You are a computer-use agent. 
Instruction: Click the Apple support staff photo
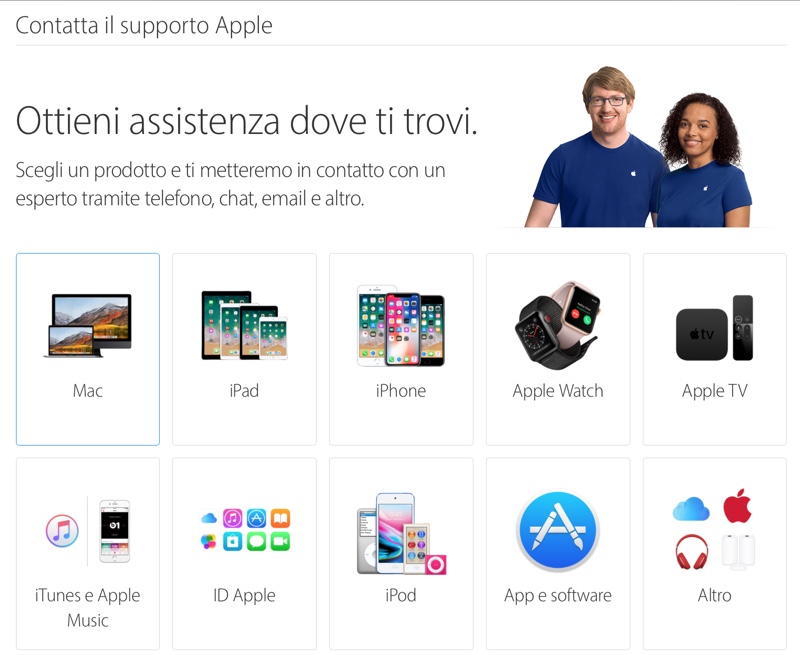tap(638, 147)
